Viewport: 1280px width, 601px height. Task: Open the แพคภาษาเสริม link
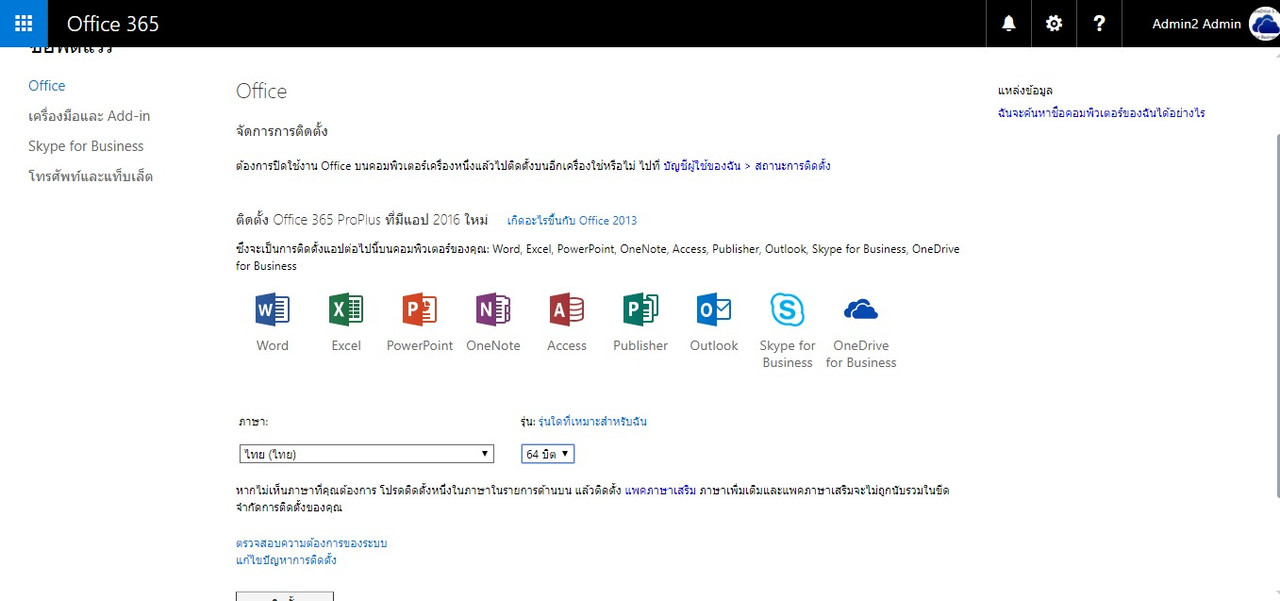coord(660,491)
